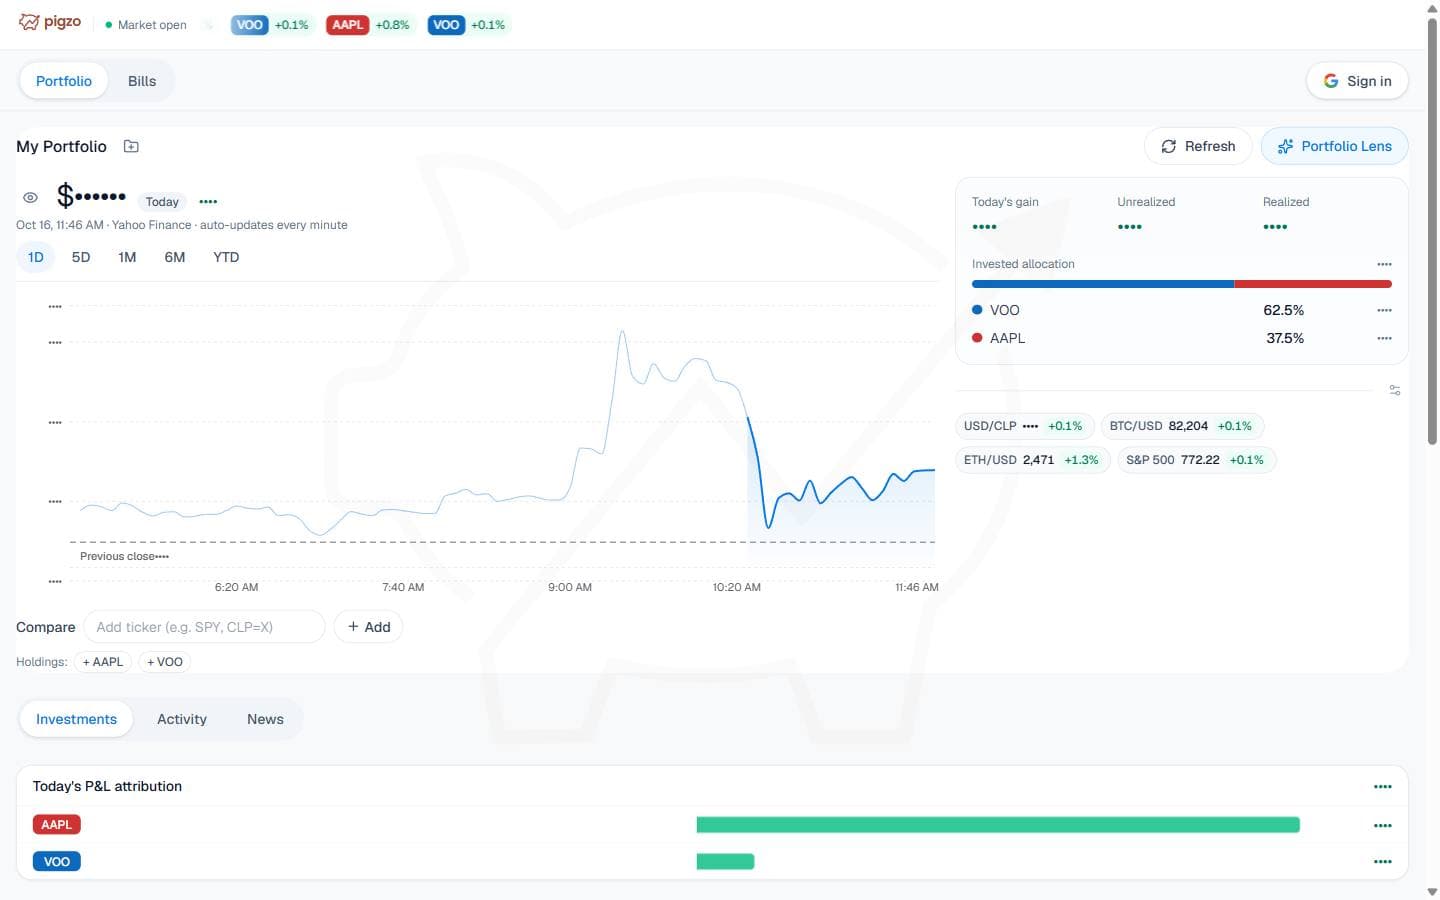
Task: Click the blue VOO dot in allocation legend
Action: coord(977,310)
